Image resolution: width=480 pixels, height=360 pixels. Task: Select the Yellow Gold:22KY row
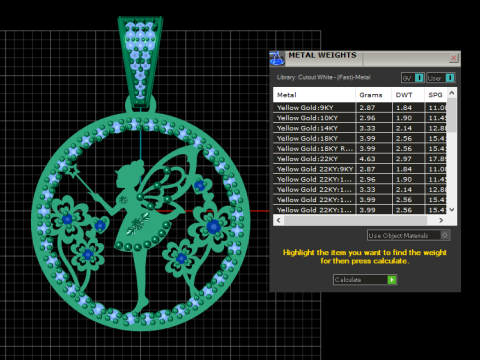click(x=360, y=159)
